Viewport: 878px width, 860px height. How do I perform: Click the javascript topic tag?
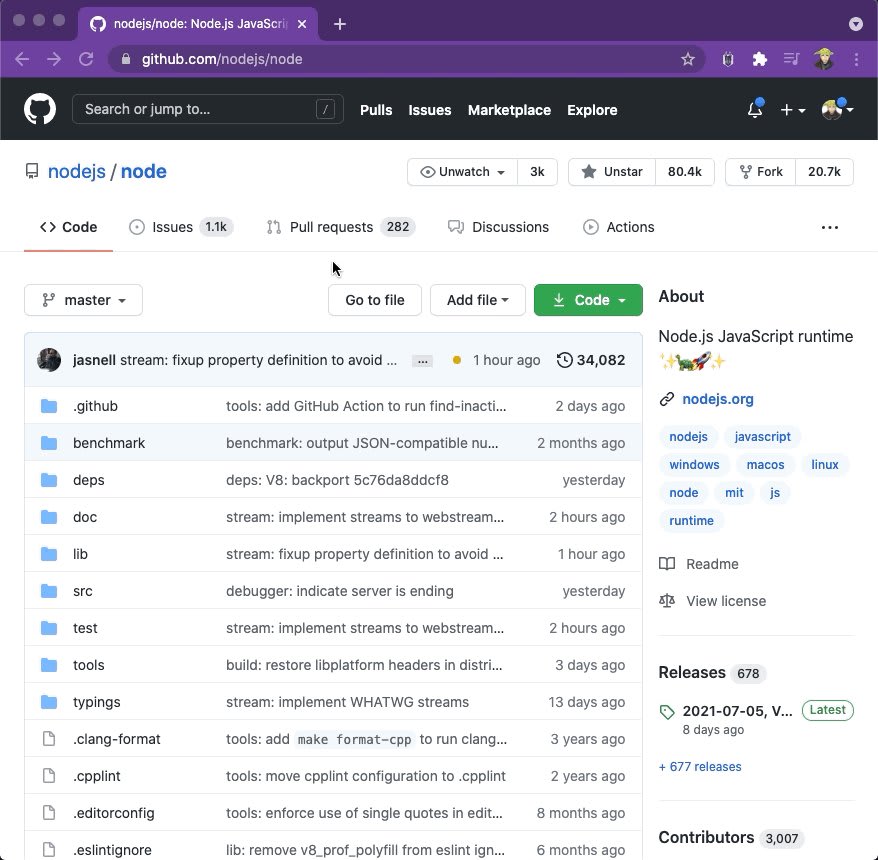(x=763, y=437)
